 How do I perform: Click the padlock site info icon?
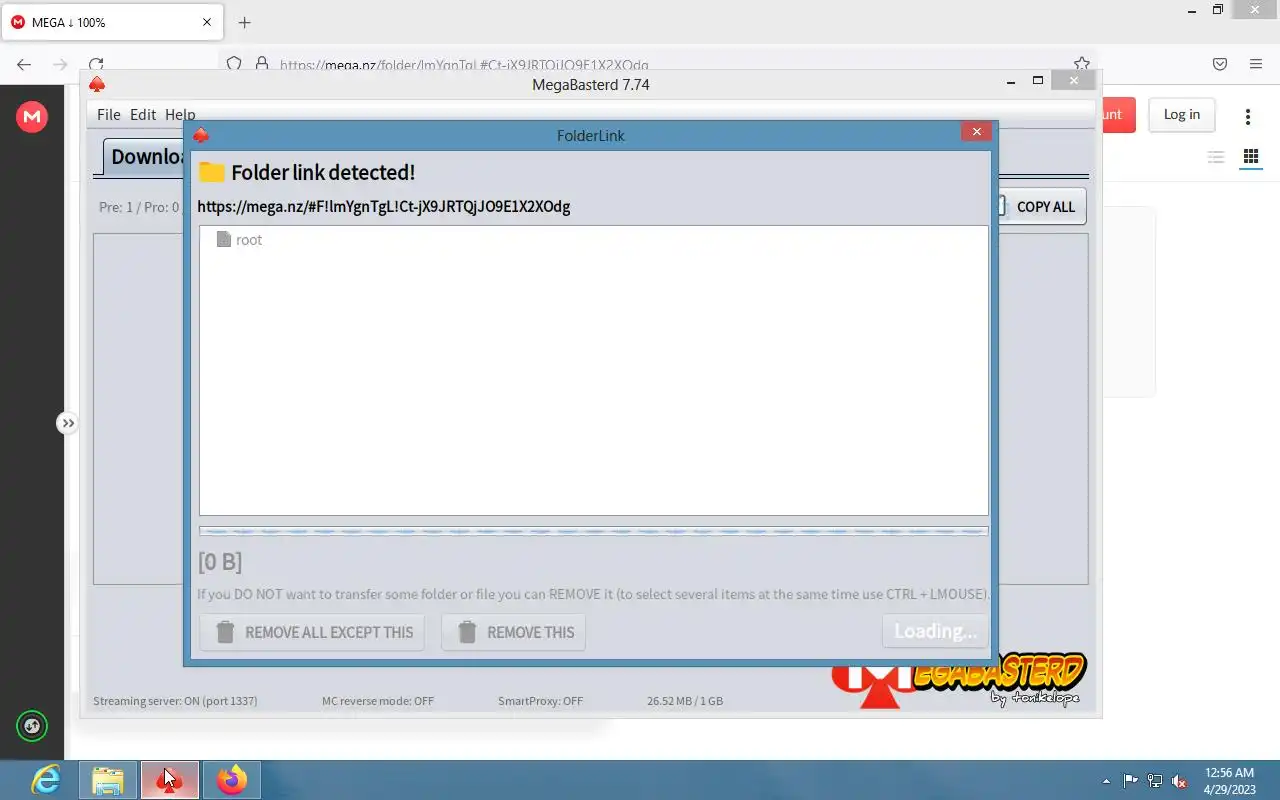pos(262,64)
